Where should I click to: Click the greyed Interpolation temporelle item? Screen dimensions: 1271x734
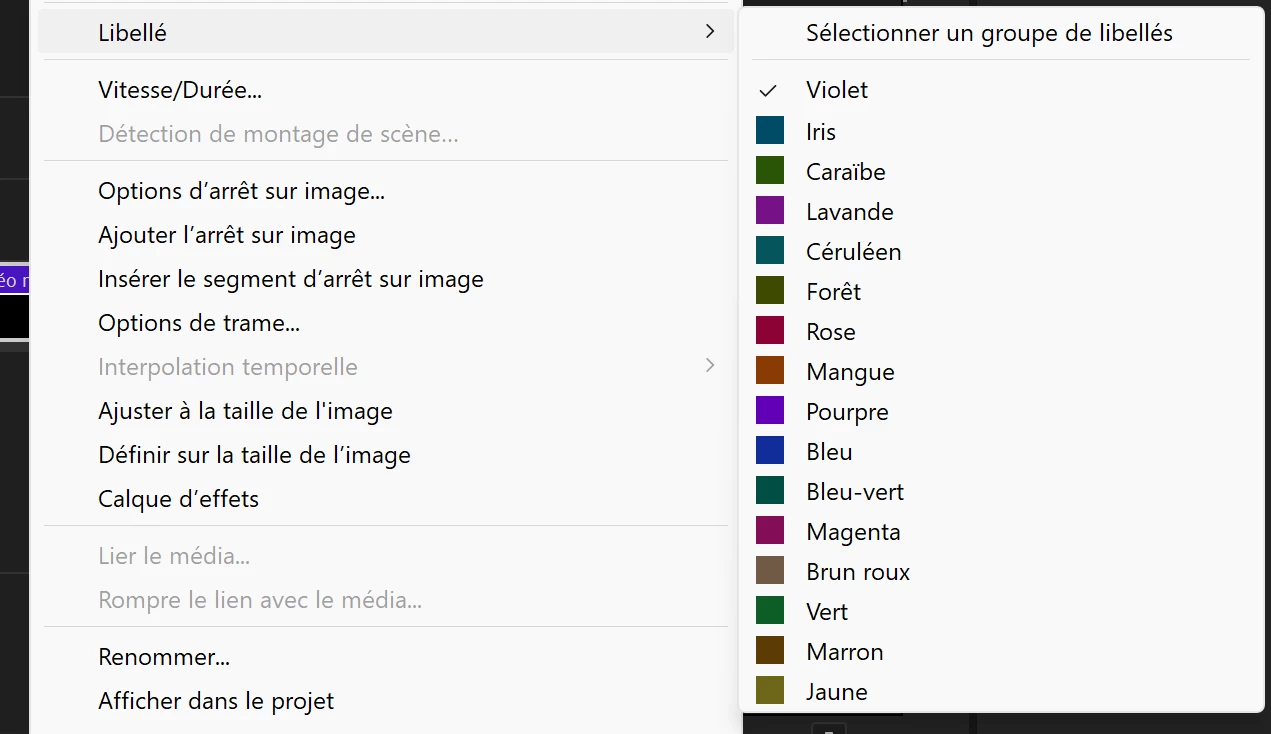[228, 367]
